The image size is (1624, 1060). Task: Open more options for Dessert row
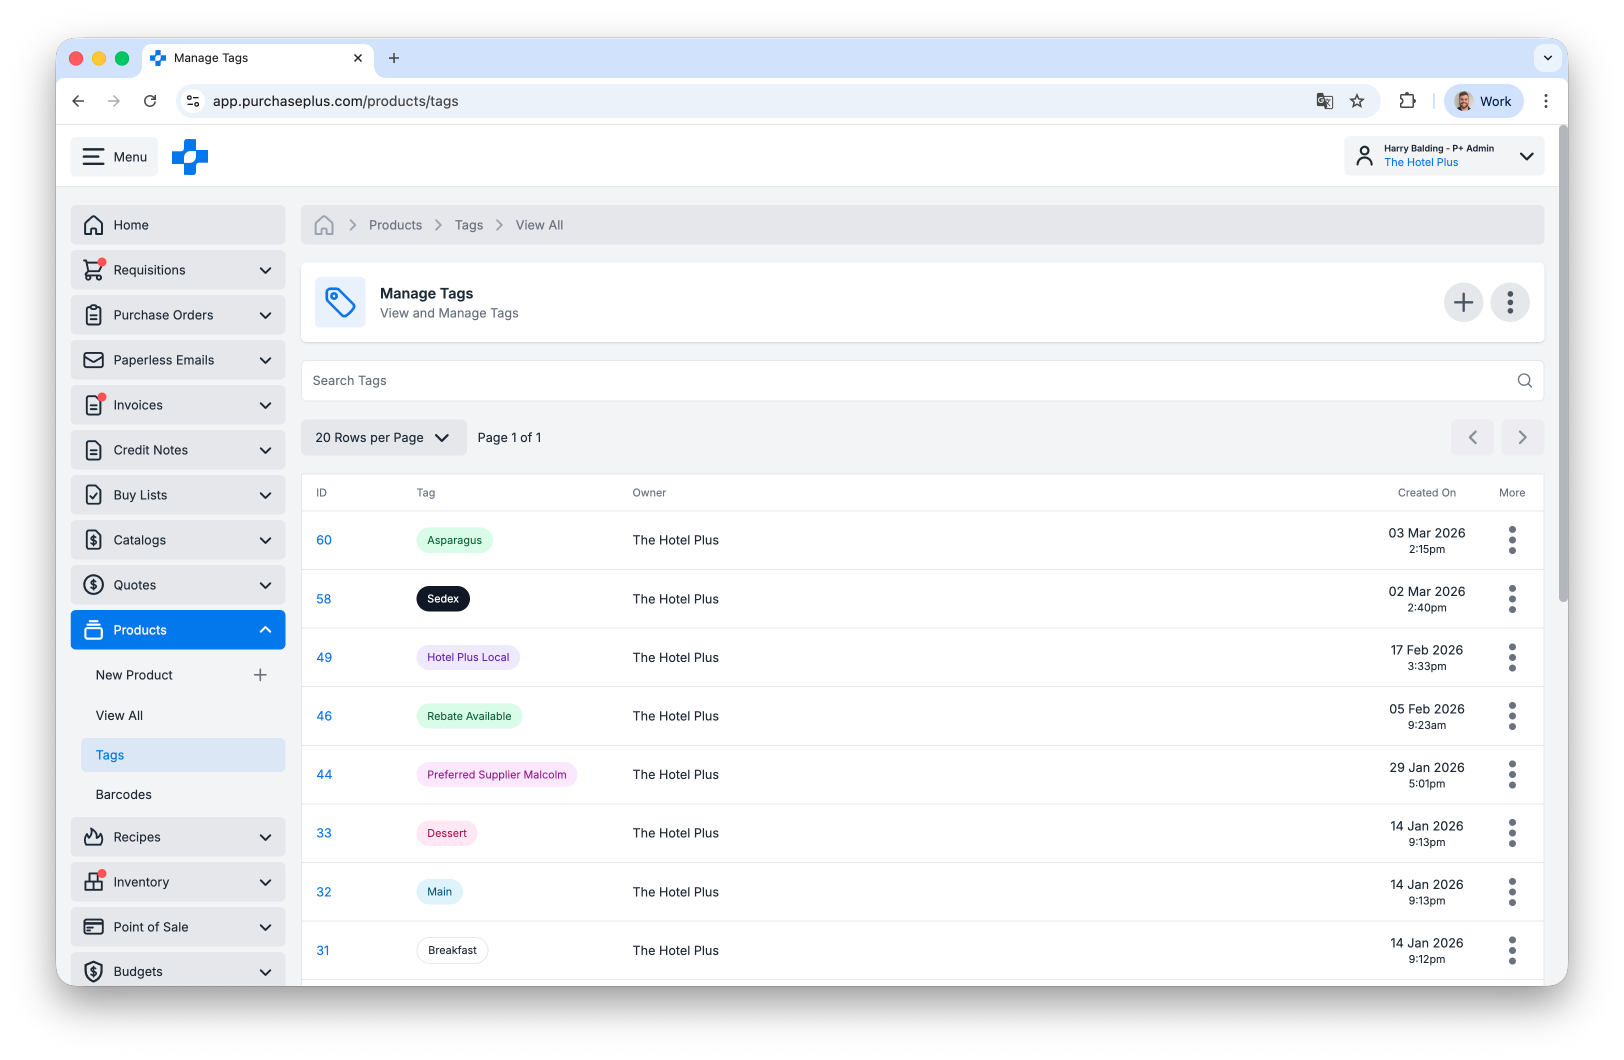[x=1512, y=833]
